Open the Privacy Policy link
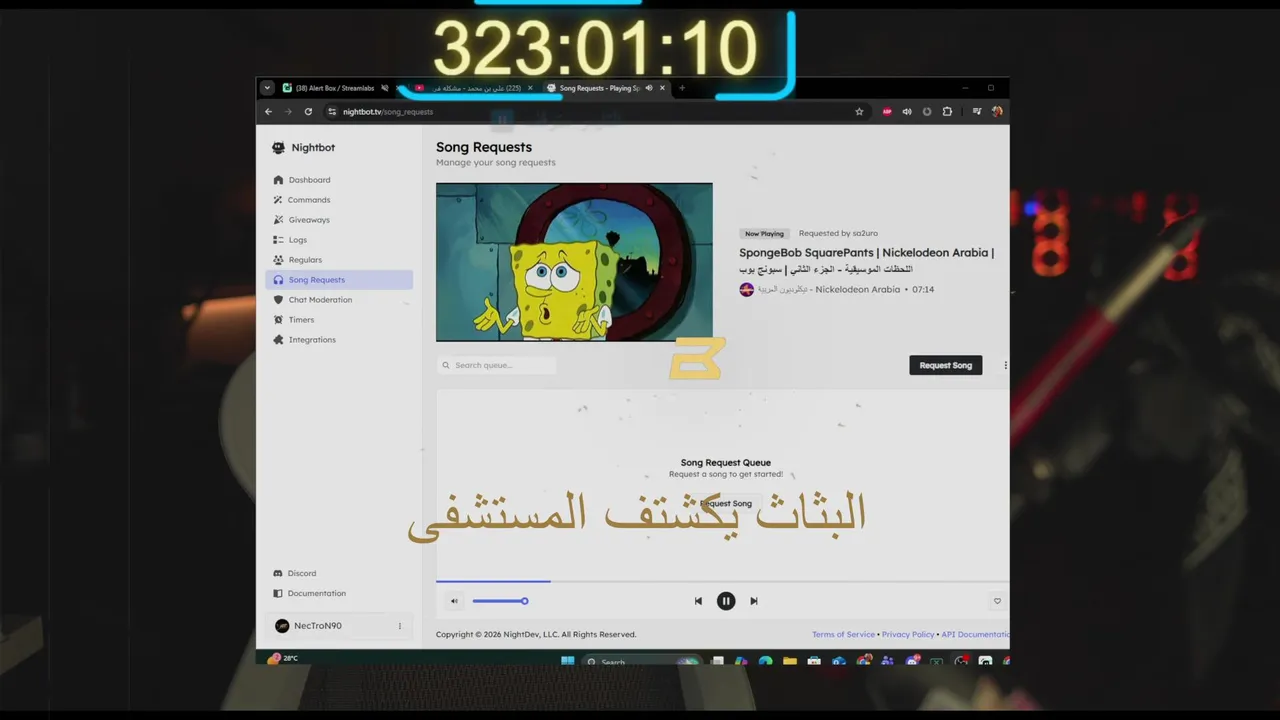Screen dimensions: 1280x720 point(908,634)
